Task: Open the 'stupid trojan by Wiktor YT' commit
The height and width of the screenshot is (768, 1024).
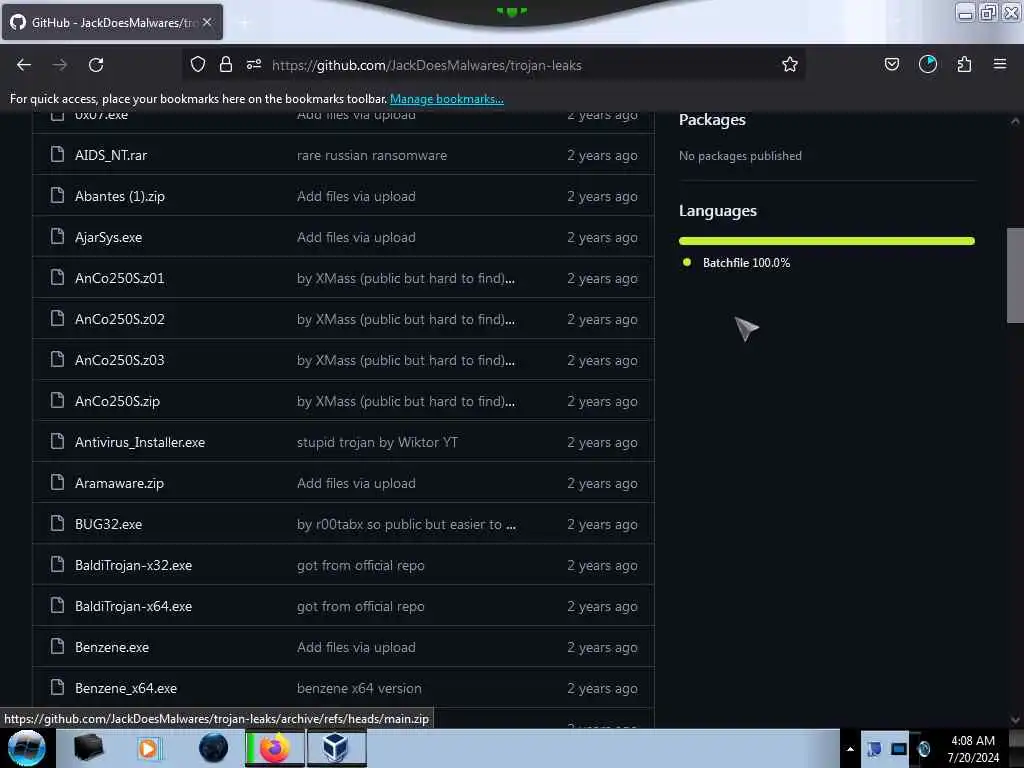Action: point(377,442)
